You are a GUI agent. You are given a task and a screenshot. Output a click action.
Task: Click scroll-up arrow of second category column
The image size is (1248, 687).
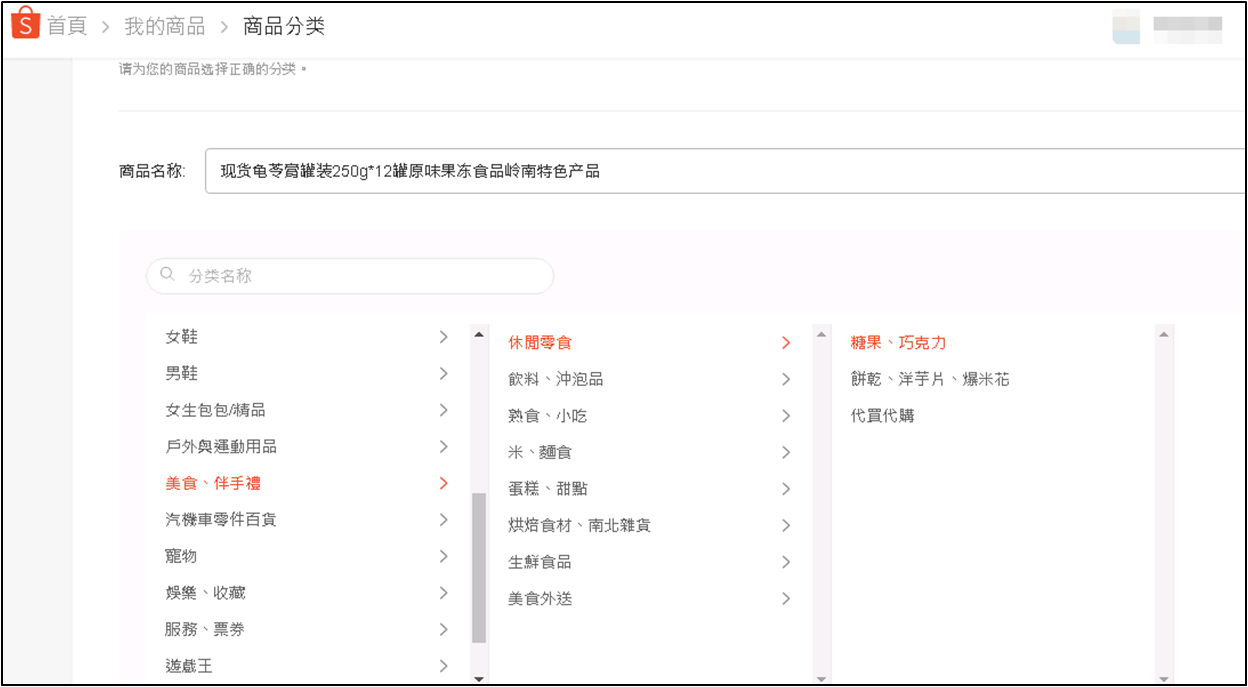point(822,334)
